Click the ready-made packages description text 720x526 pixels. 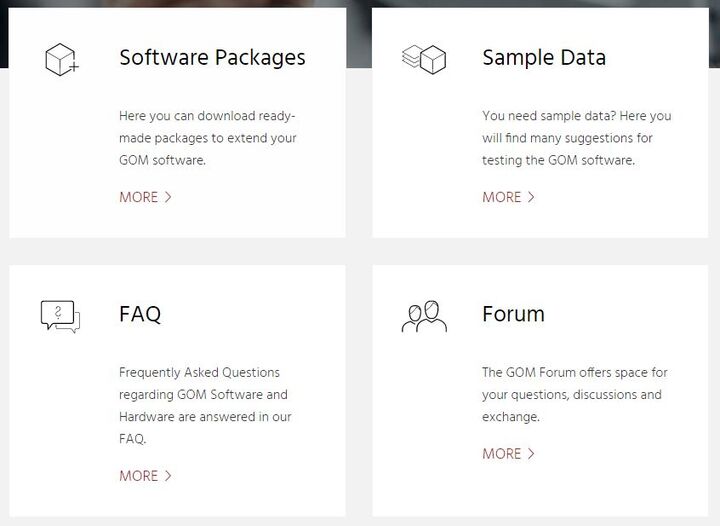pyautogui.click(x=208, y=138)
